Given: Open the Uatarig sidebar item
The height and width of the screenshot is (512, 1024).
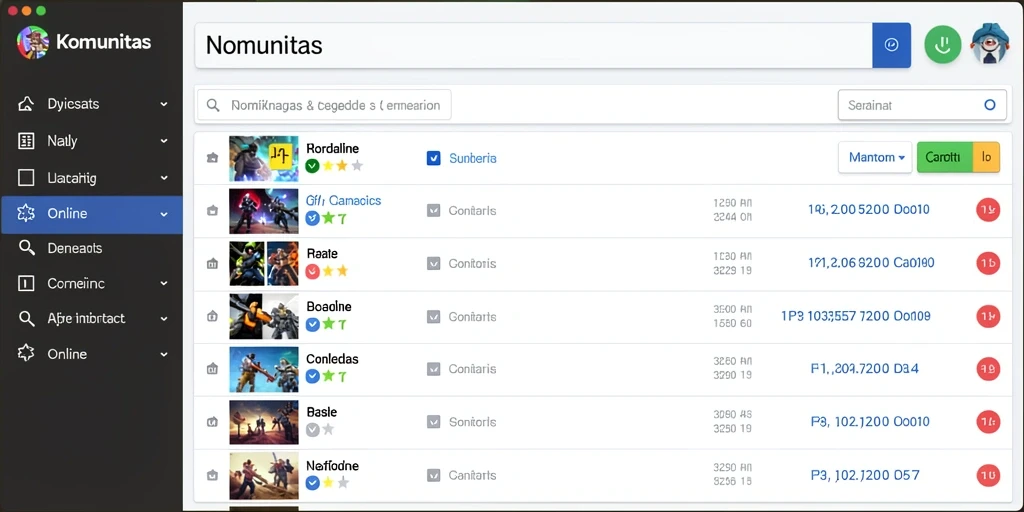Looking at the screenshot, I should (x=91, y=178).
